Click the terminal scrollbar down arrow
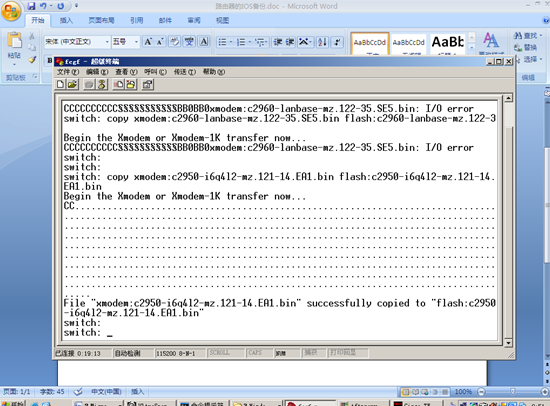The width and height of the screenshot is (550, 406). [x=508, y=342]
